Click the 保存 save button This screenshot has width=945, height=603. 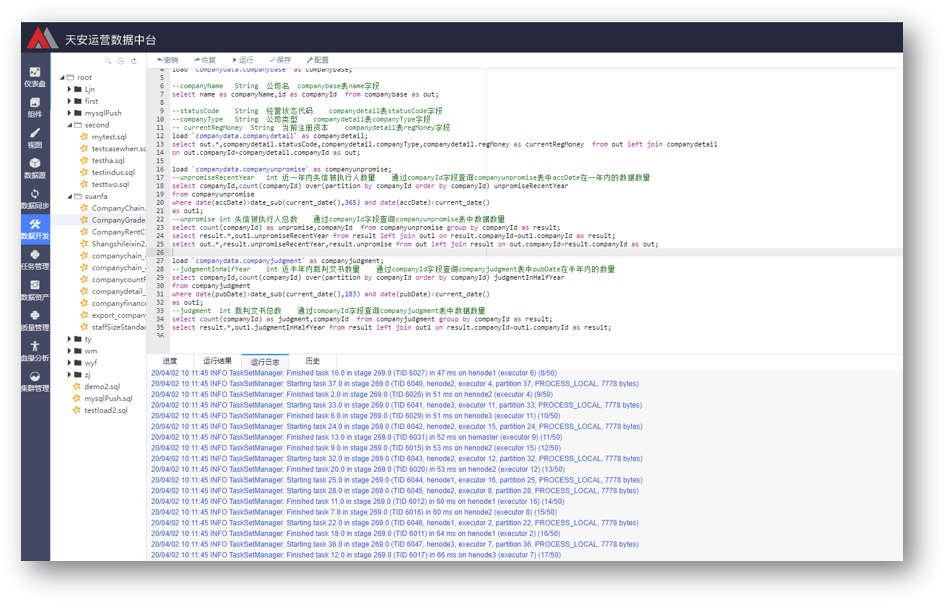coord(280,60)
